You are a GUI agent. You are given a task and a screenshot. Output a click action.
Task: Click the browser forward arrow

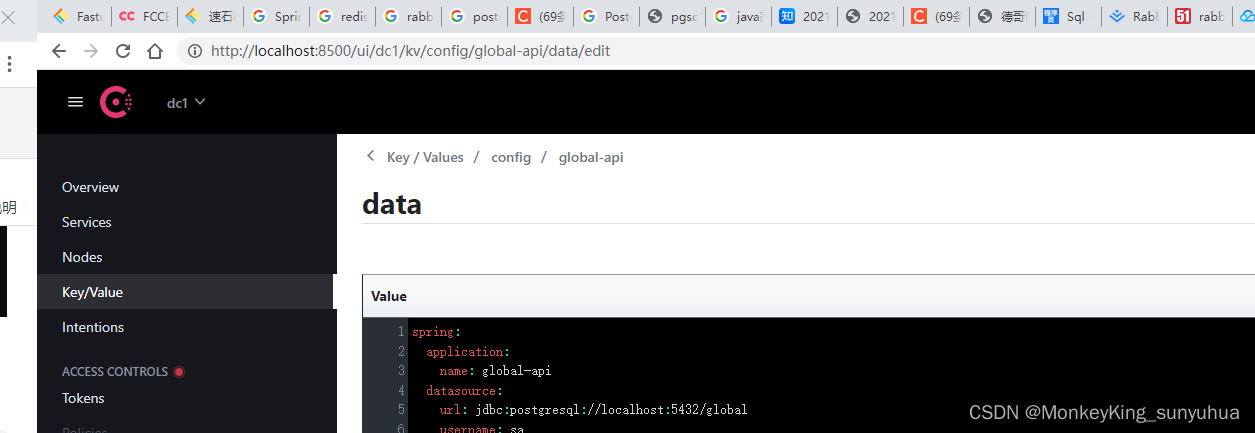click(91, 51)
